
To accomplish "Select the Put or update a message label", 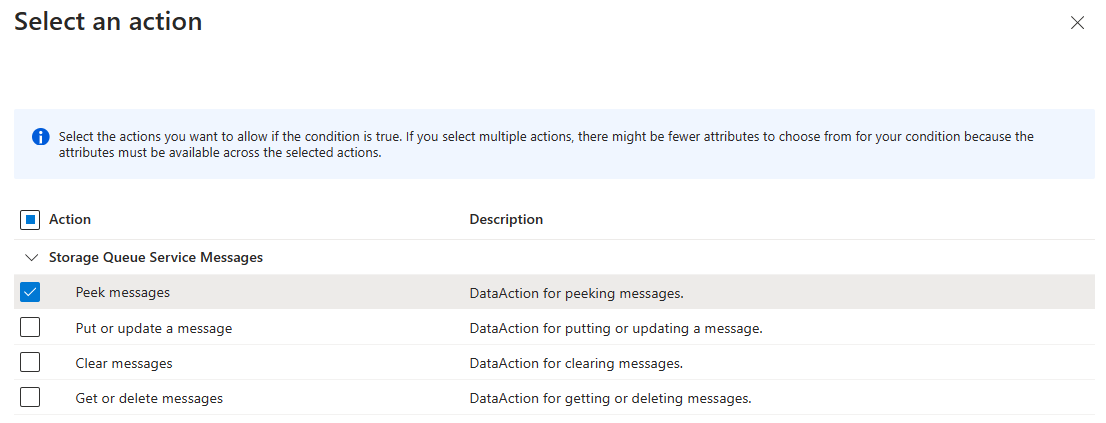I will (154, 328).
